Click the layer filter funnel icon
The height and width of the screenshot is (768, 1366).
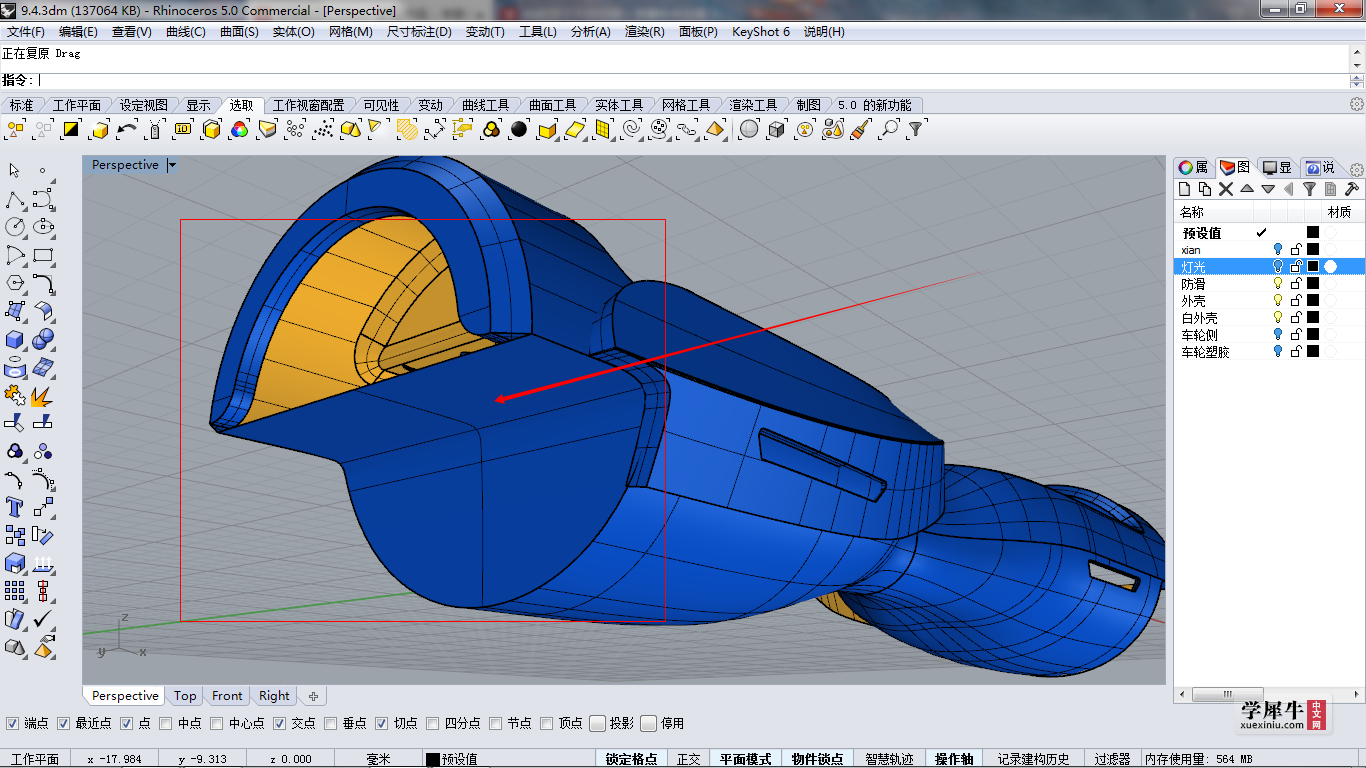(1309, 189)
